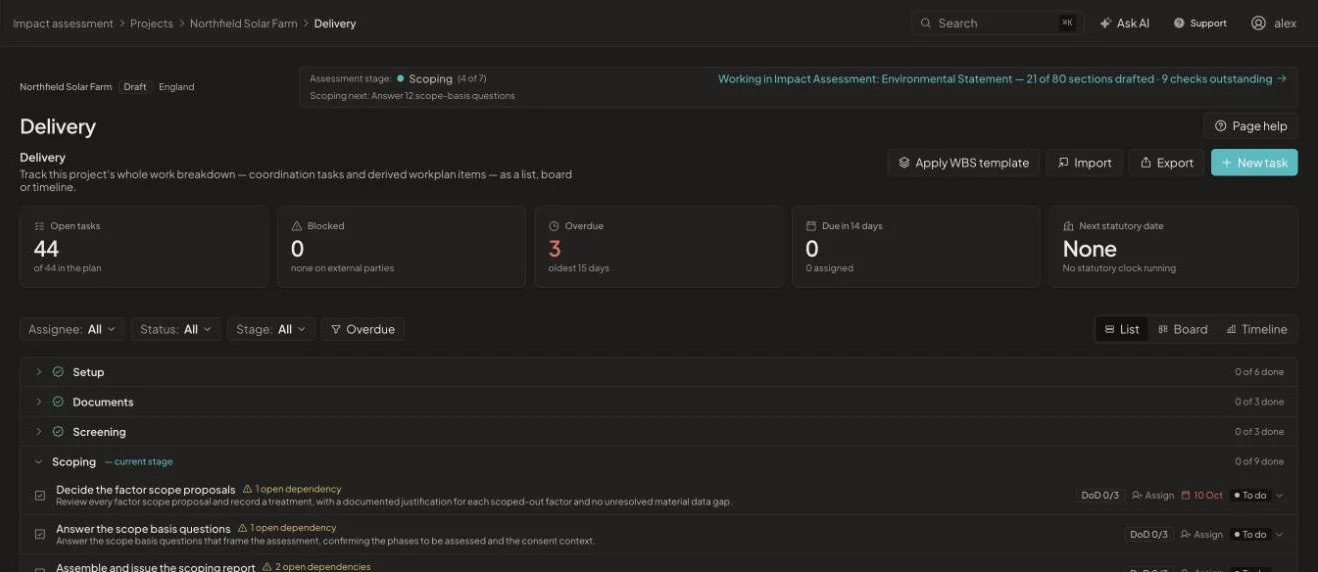1318x572 pixels.
Task: Click the Setup group check-circle icon
Action: tap(58, 372)
